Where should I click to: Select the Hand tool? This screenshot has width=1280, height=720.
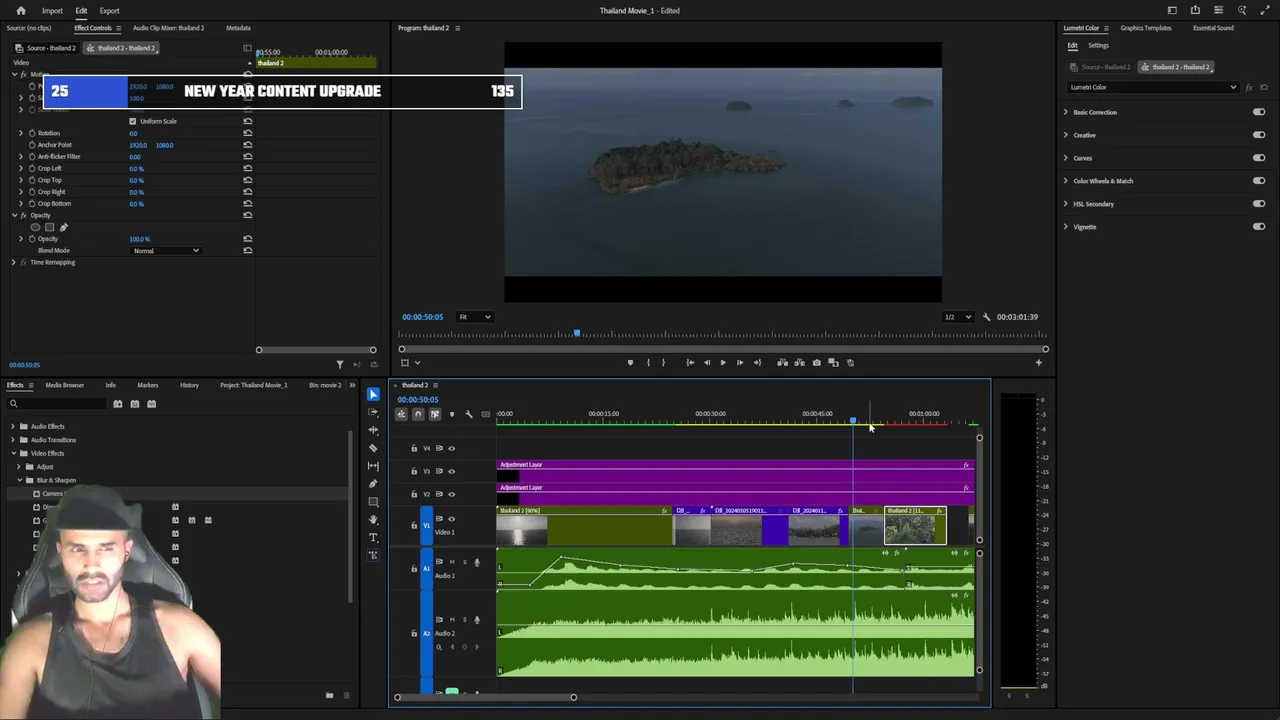pyautogui.click(x=373, y=519)
